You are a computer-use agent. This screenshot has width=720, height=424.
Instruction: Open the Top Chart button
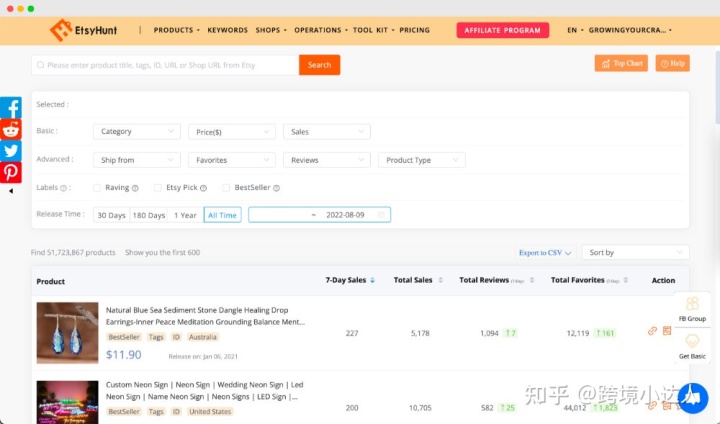[x=621, y=63]
